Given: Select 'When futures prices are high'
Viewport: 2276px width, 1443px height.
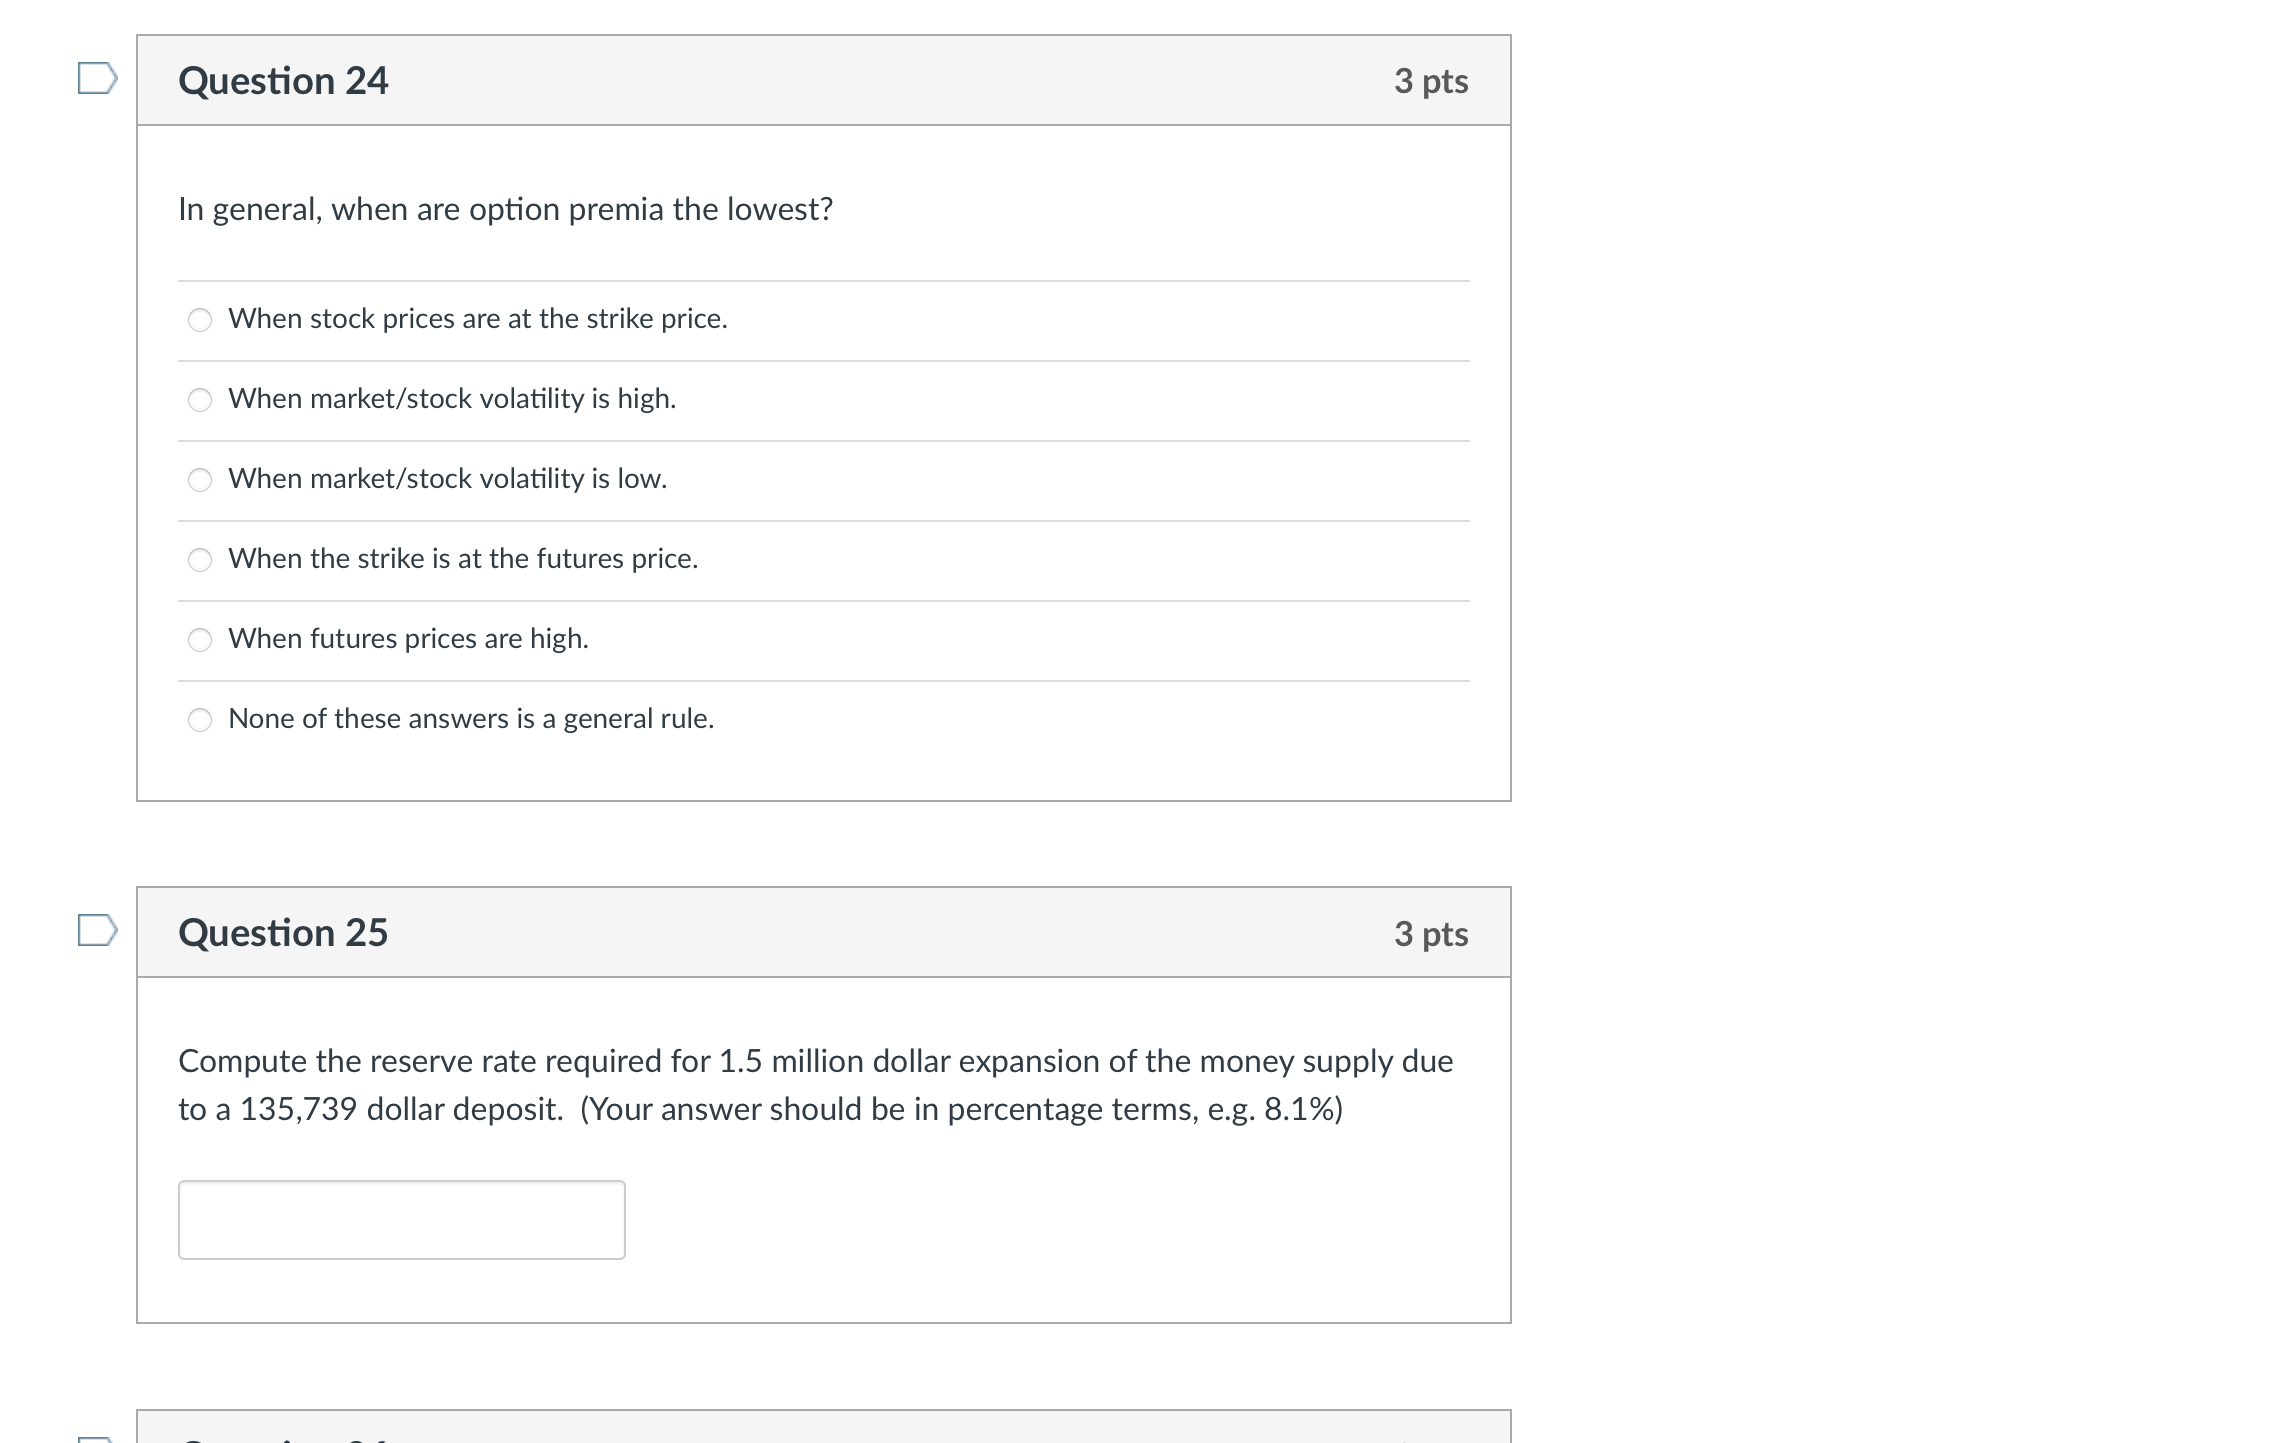Looking at the screenshot, I should tap(200, 640).
